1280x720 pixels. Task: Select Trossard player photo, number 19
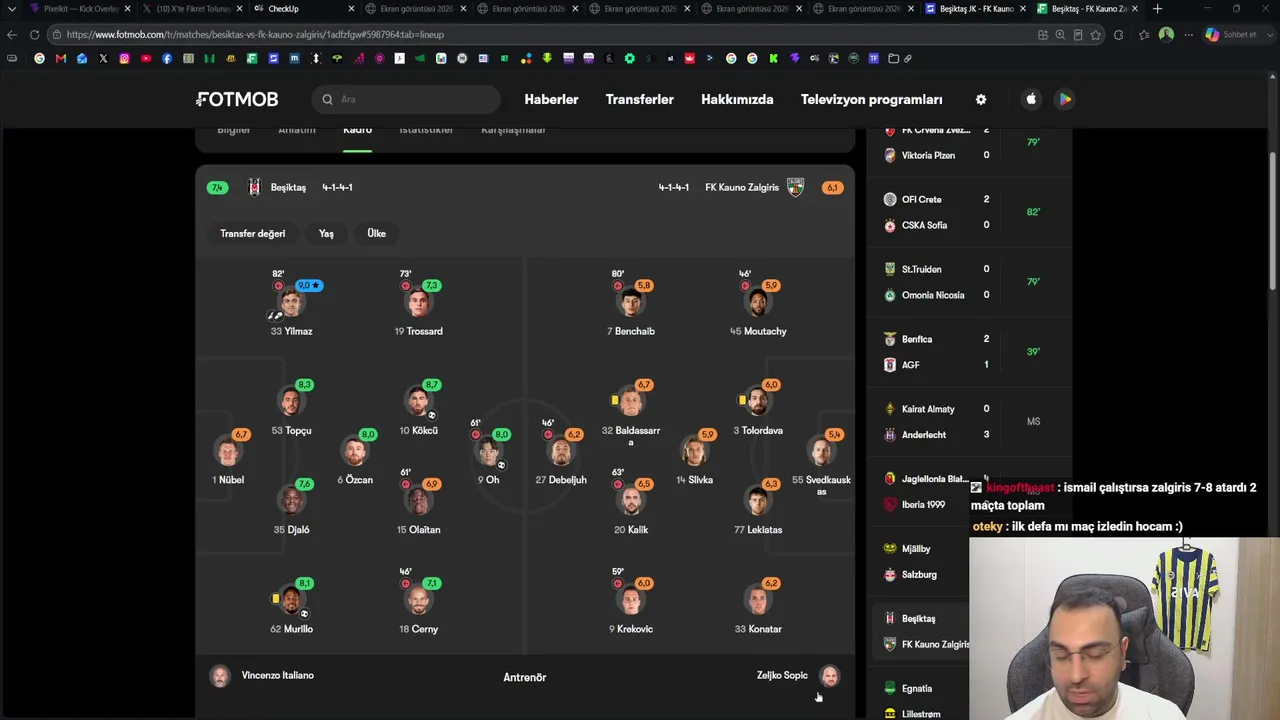[x=419, y=301]
